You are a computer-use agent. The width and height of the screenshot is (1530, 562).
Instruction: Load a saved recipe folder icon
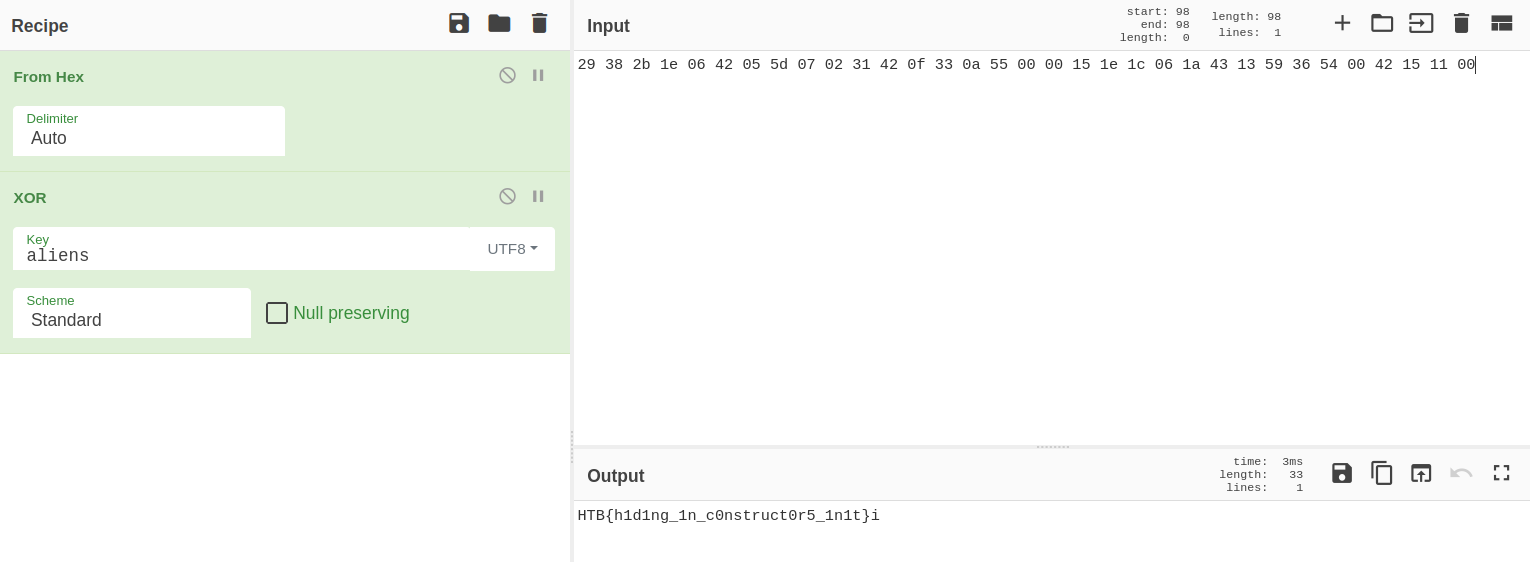click(x=499, y=23)
